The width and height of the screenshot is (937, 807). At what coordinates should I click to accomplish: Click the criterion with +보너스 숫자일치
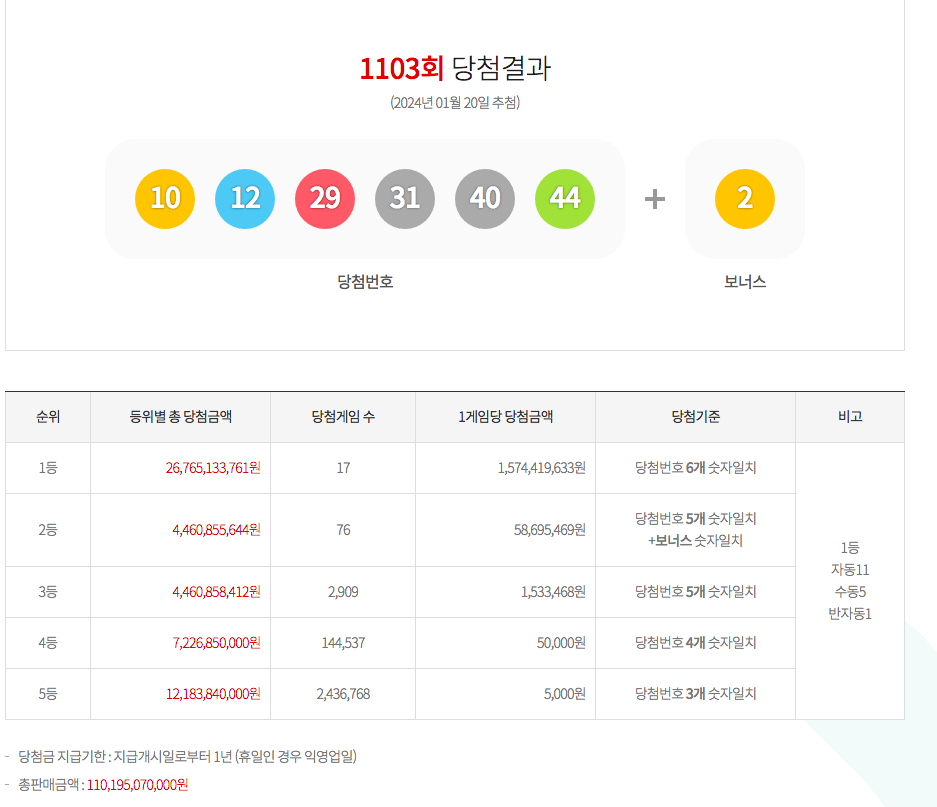pos(696,530)
